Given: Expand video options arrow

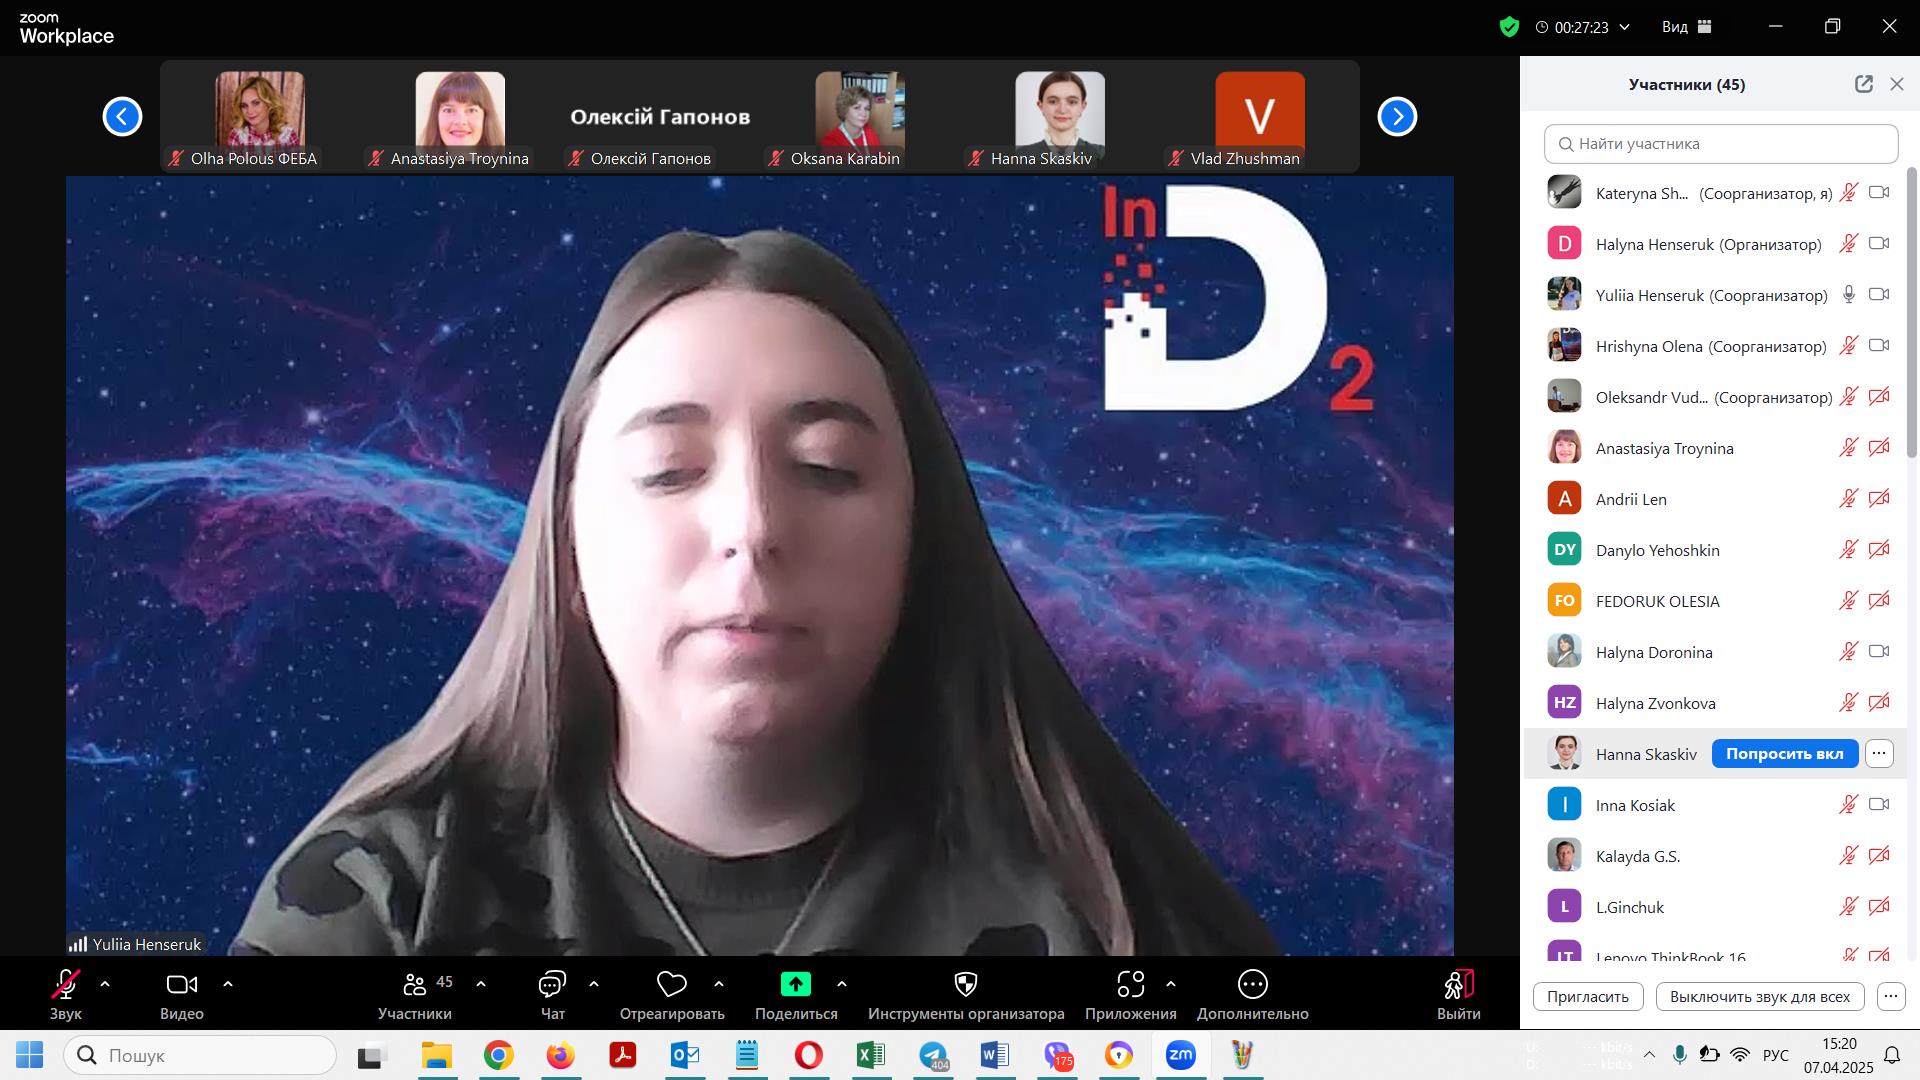Looking at the screenshot, I should tap(228, 985).
